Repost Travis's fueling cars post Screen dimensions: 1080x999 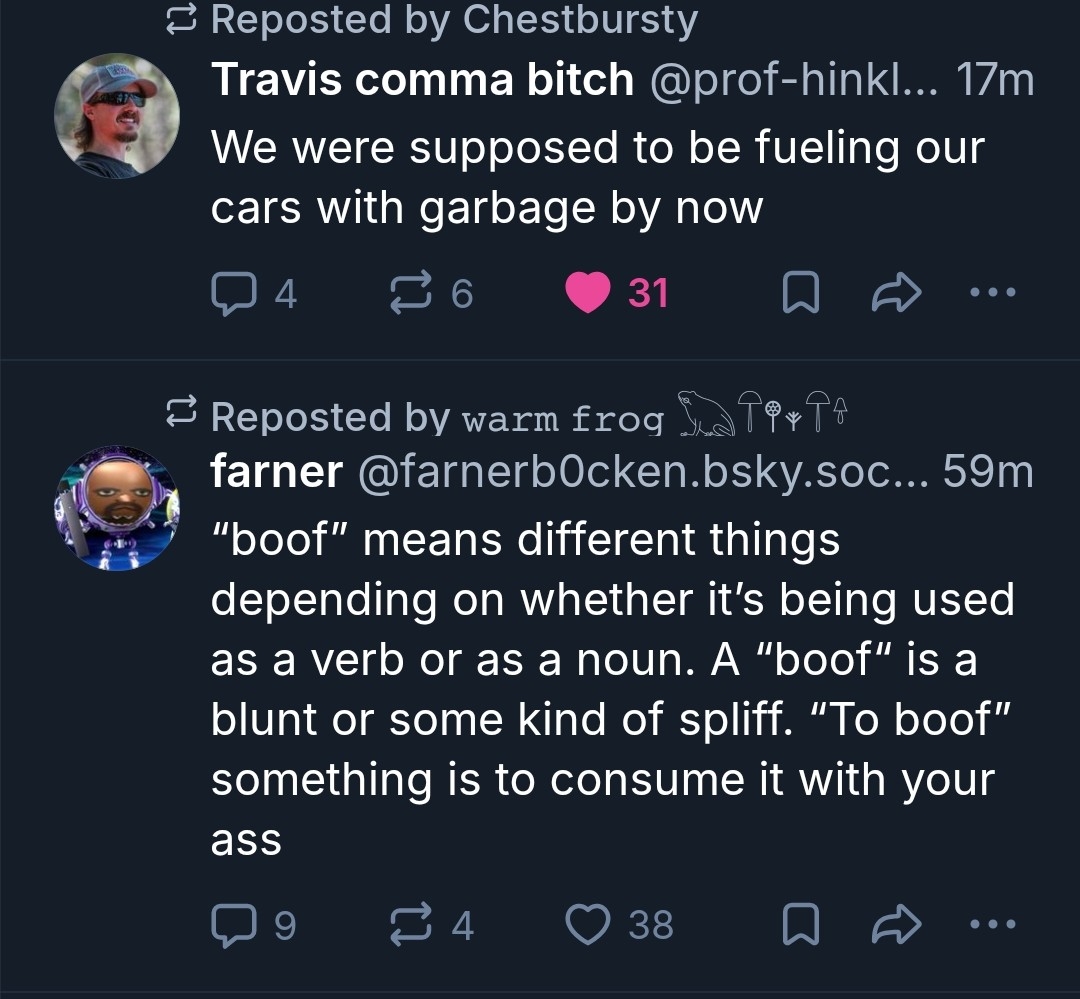pyautogui.click(x=407, y=293)
